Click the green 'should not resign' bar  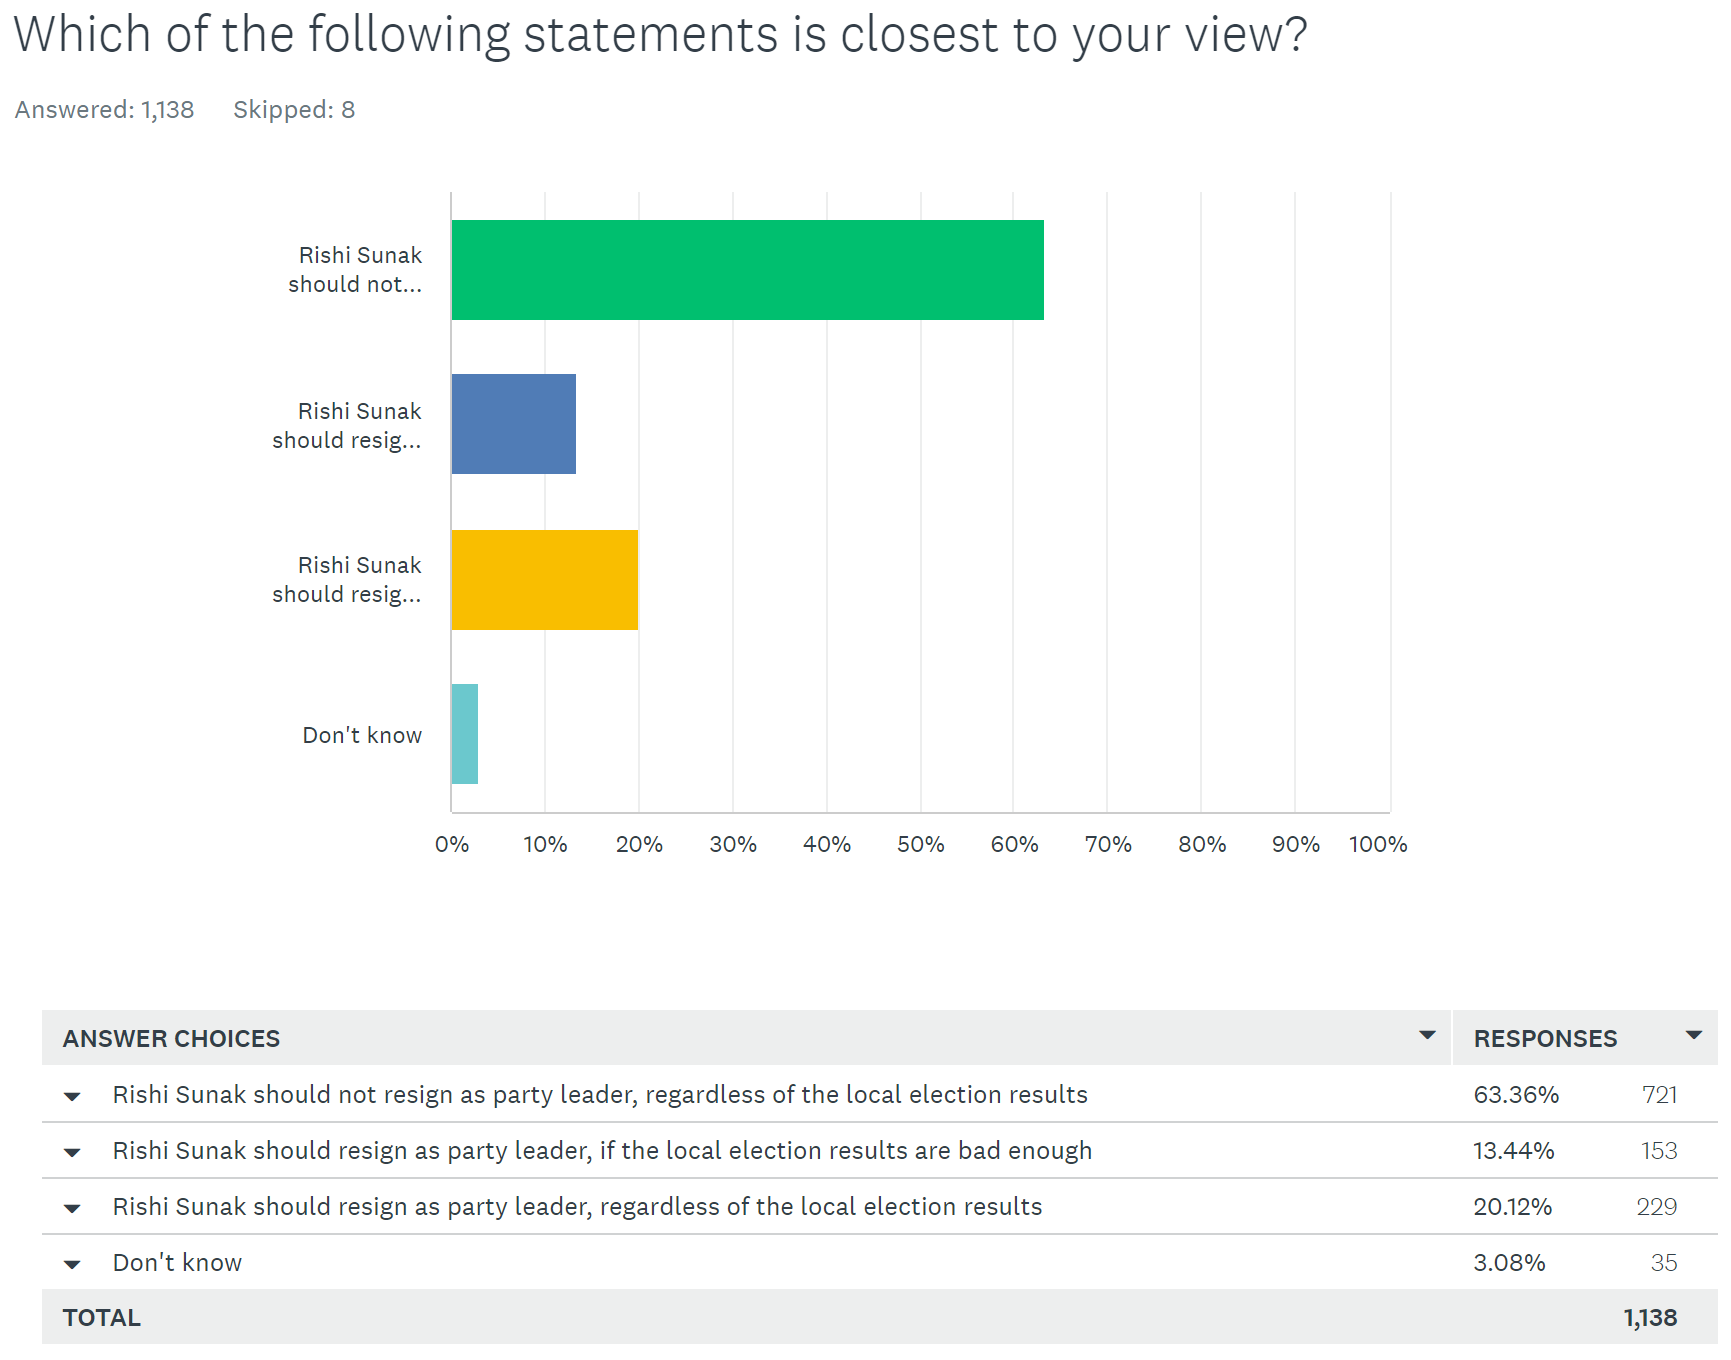747,270
